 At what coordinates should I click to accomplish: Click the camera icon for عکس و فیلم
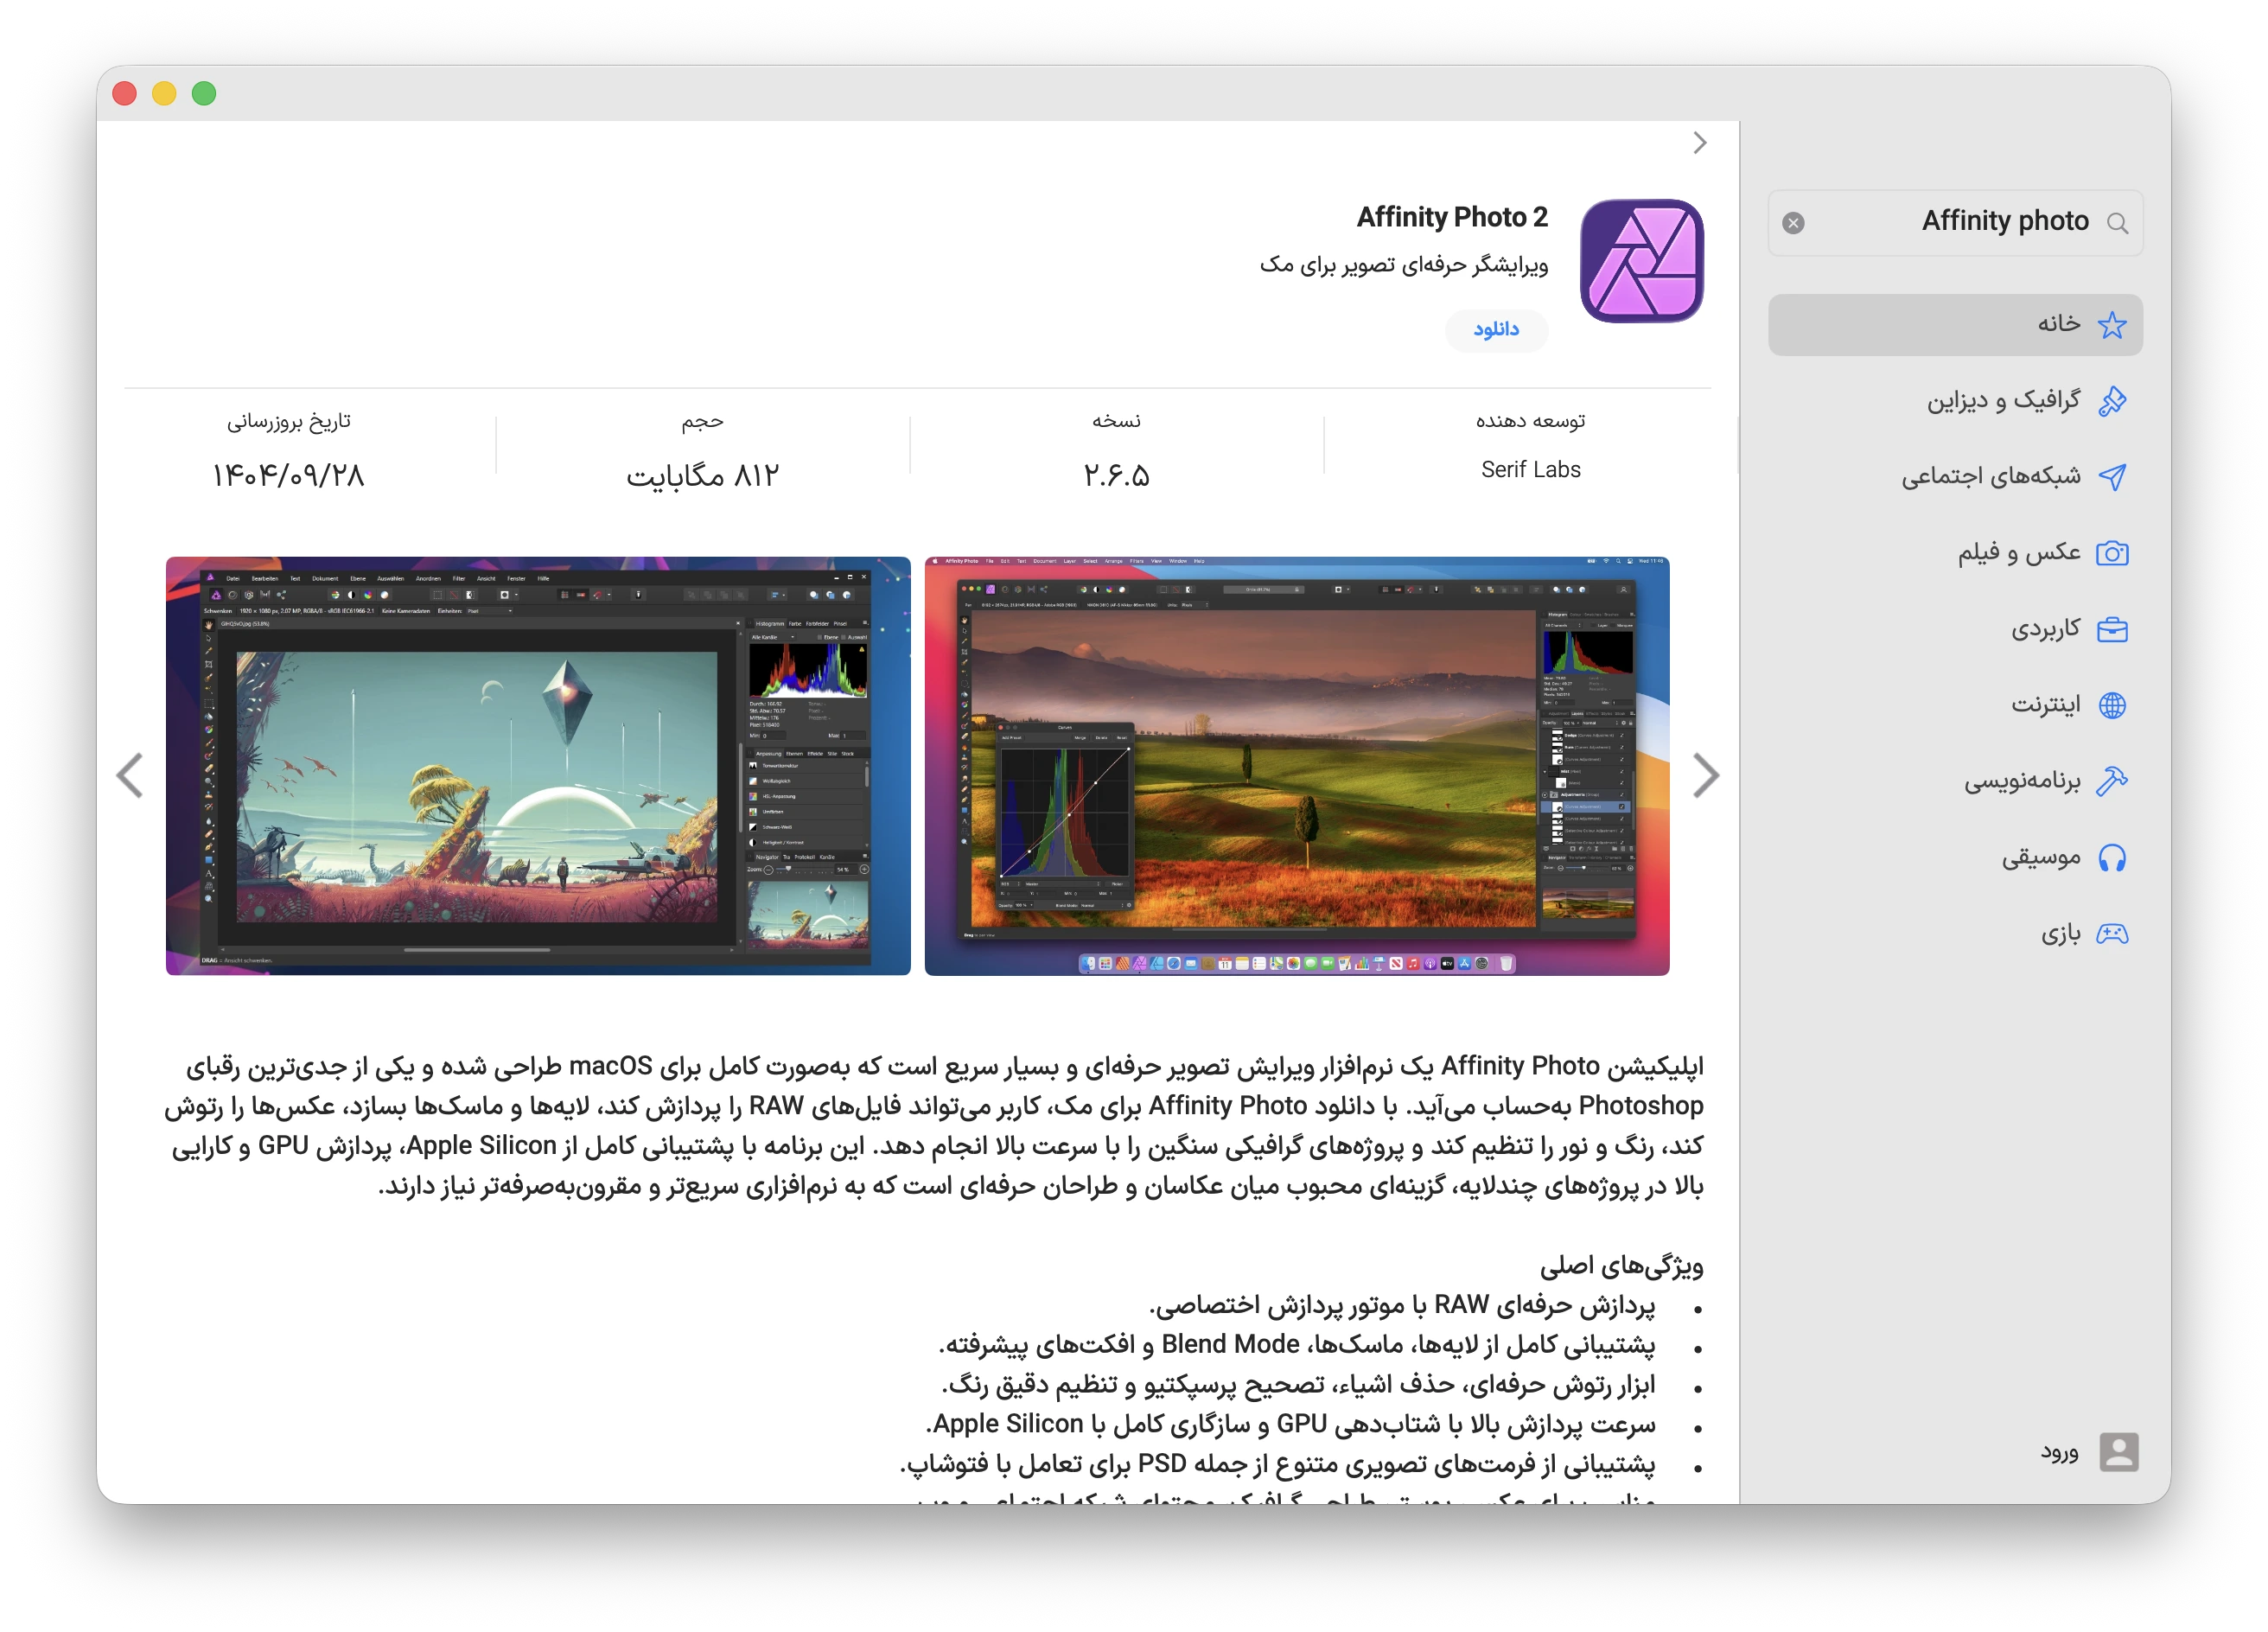pos(2114,553)
